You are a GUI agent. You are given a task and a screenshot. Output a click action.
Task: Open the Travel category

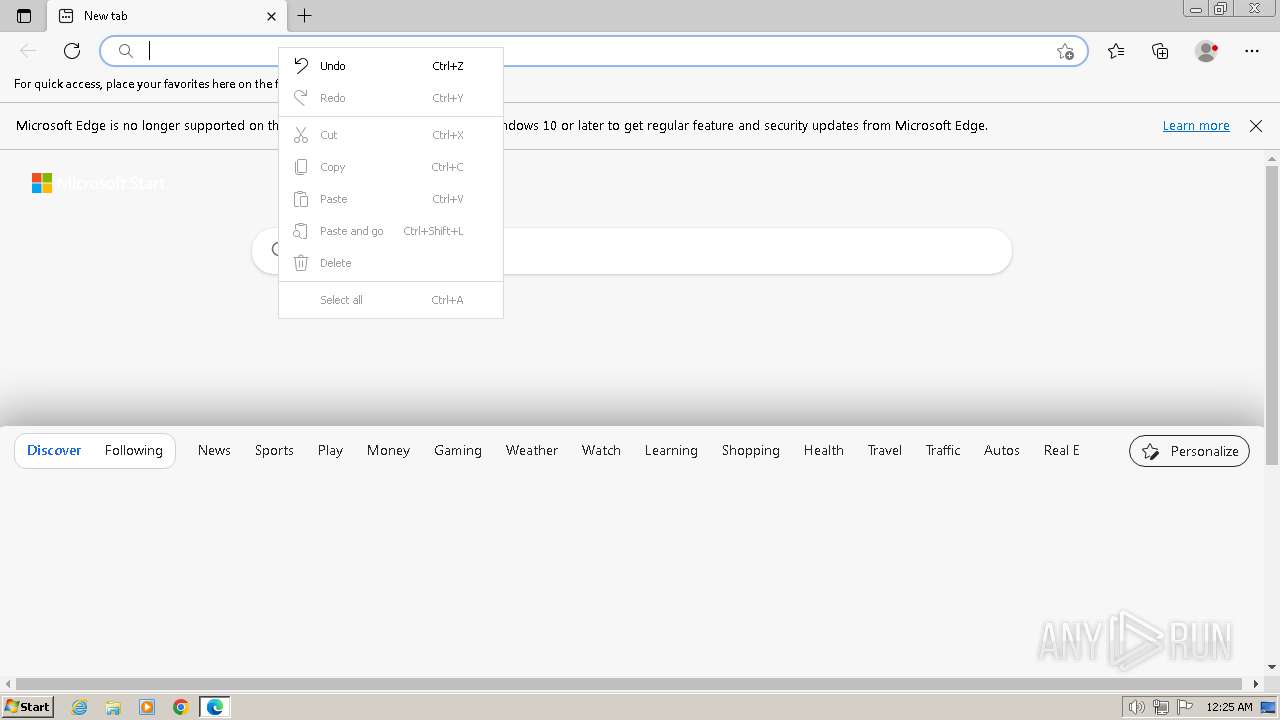point(885,451)
